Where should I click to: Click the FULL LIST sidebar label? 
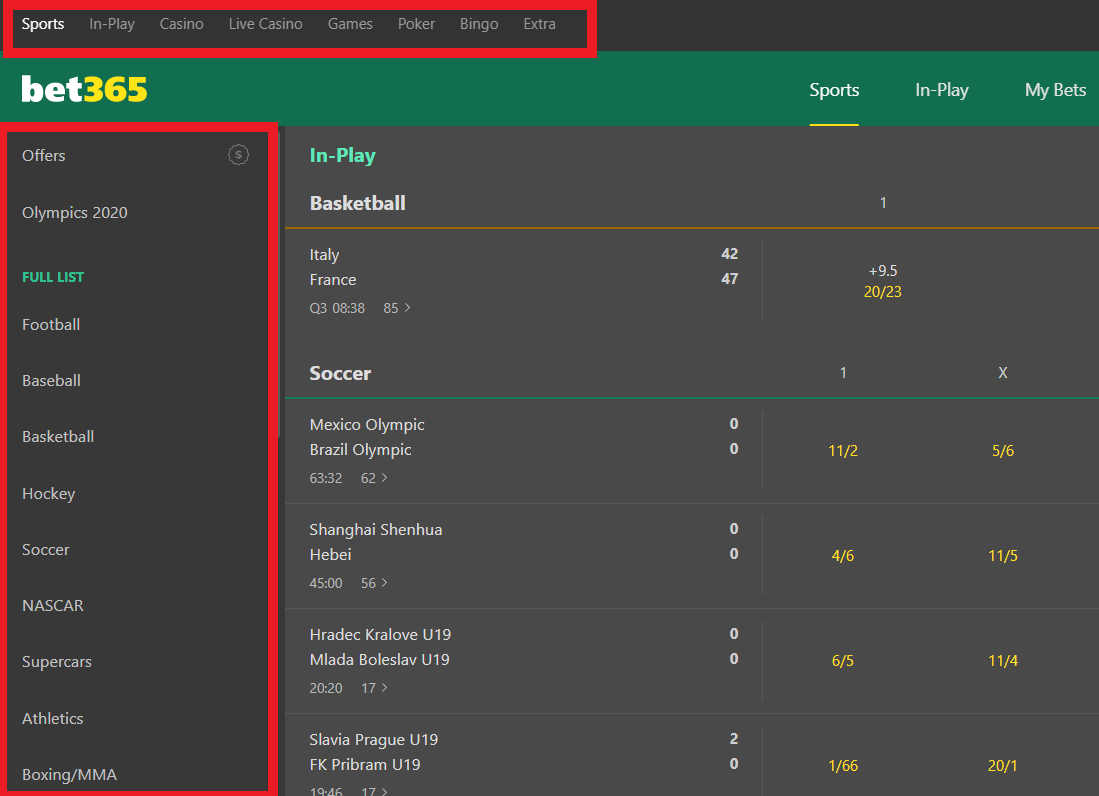pyautogui.click(x=53, y=277)
